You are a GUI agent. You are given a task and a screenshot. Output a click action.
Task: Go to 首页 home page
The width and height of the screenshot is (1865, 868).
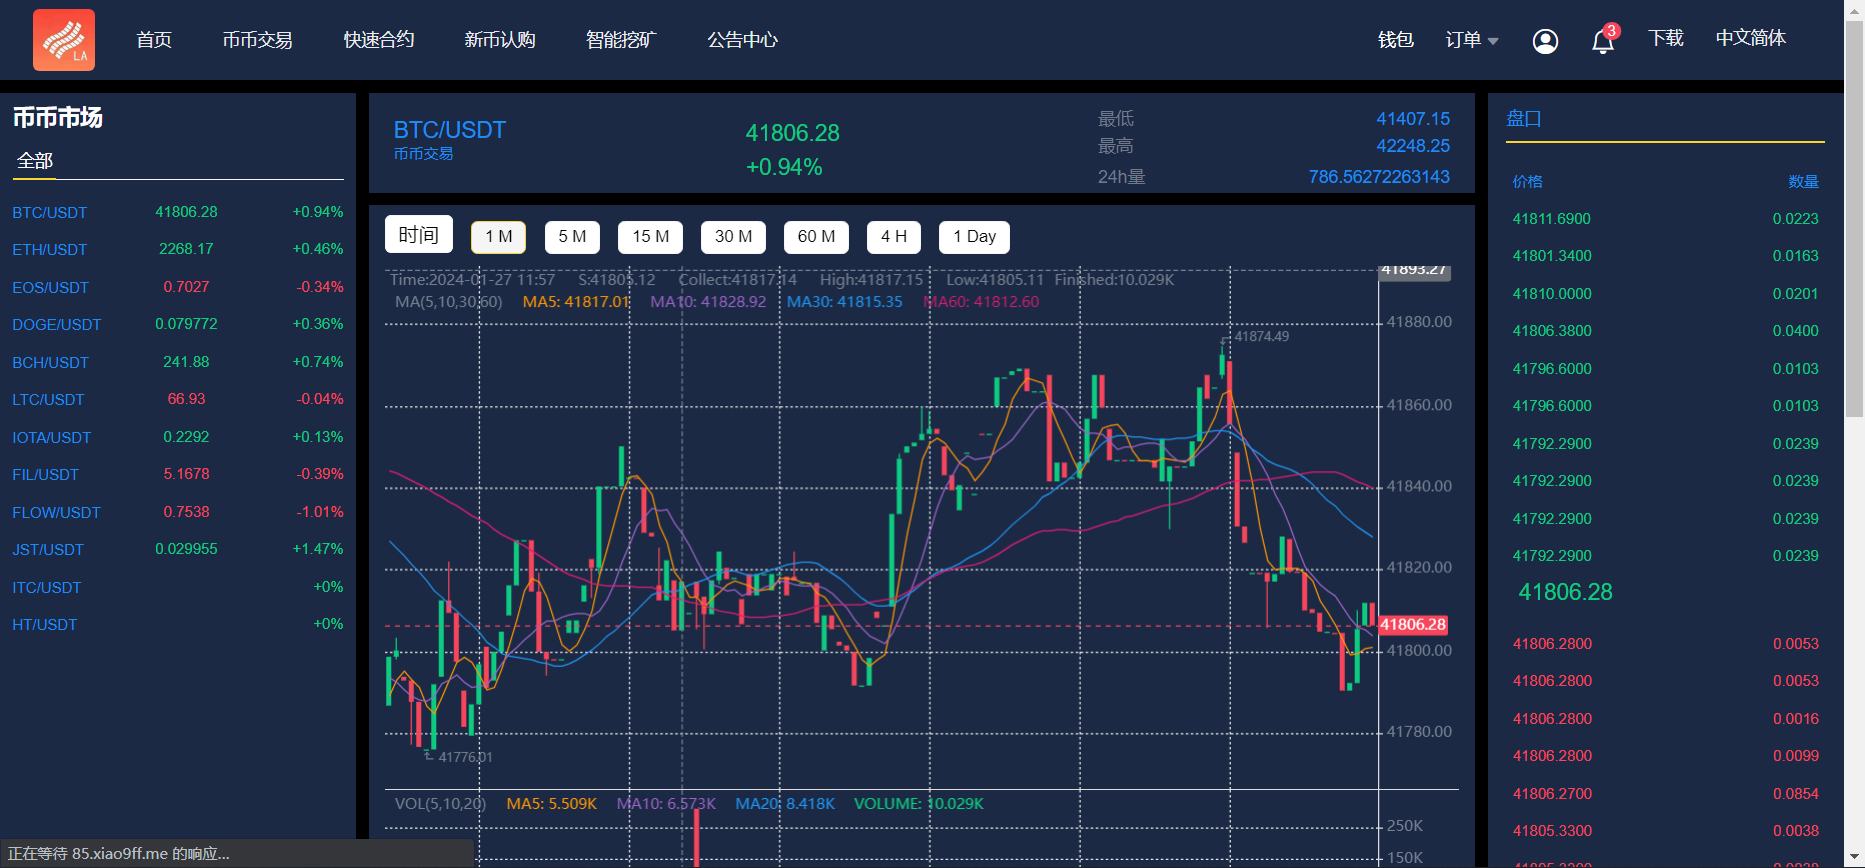point(154,40)
